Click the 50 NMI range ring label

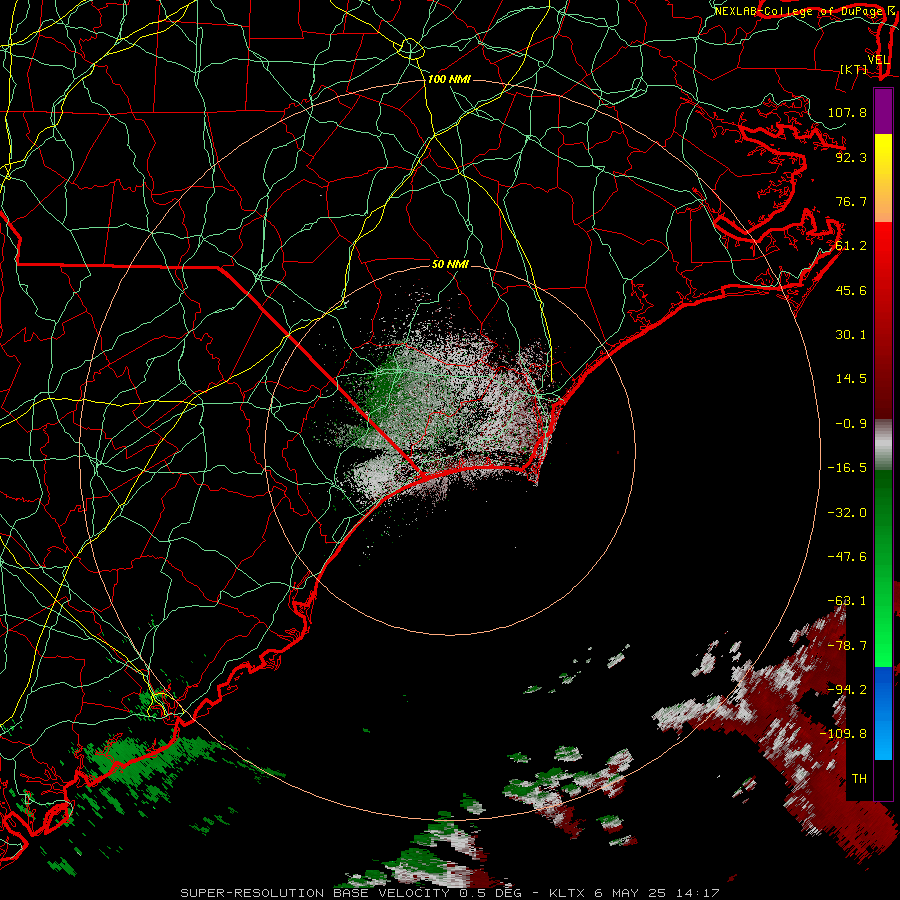pos(450,264)
